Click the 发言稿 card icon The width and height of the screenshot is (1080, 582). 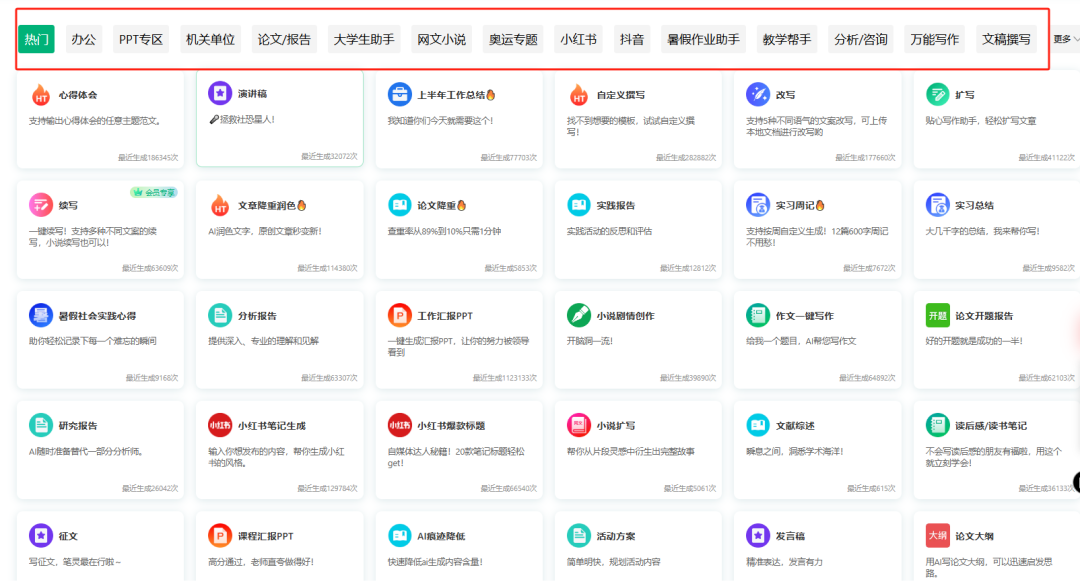pyautogui.click(x=759, y=534)
